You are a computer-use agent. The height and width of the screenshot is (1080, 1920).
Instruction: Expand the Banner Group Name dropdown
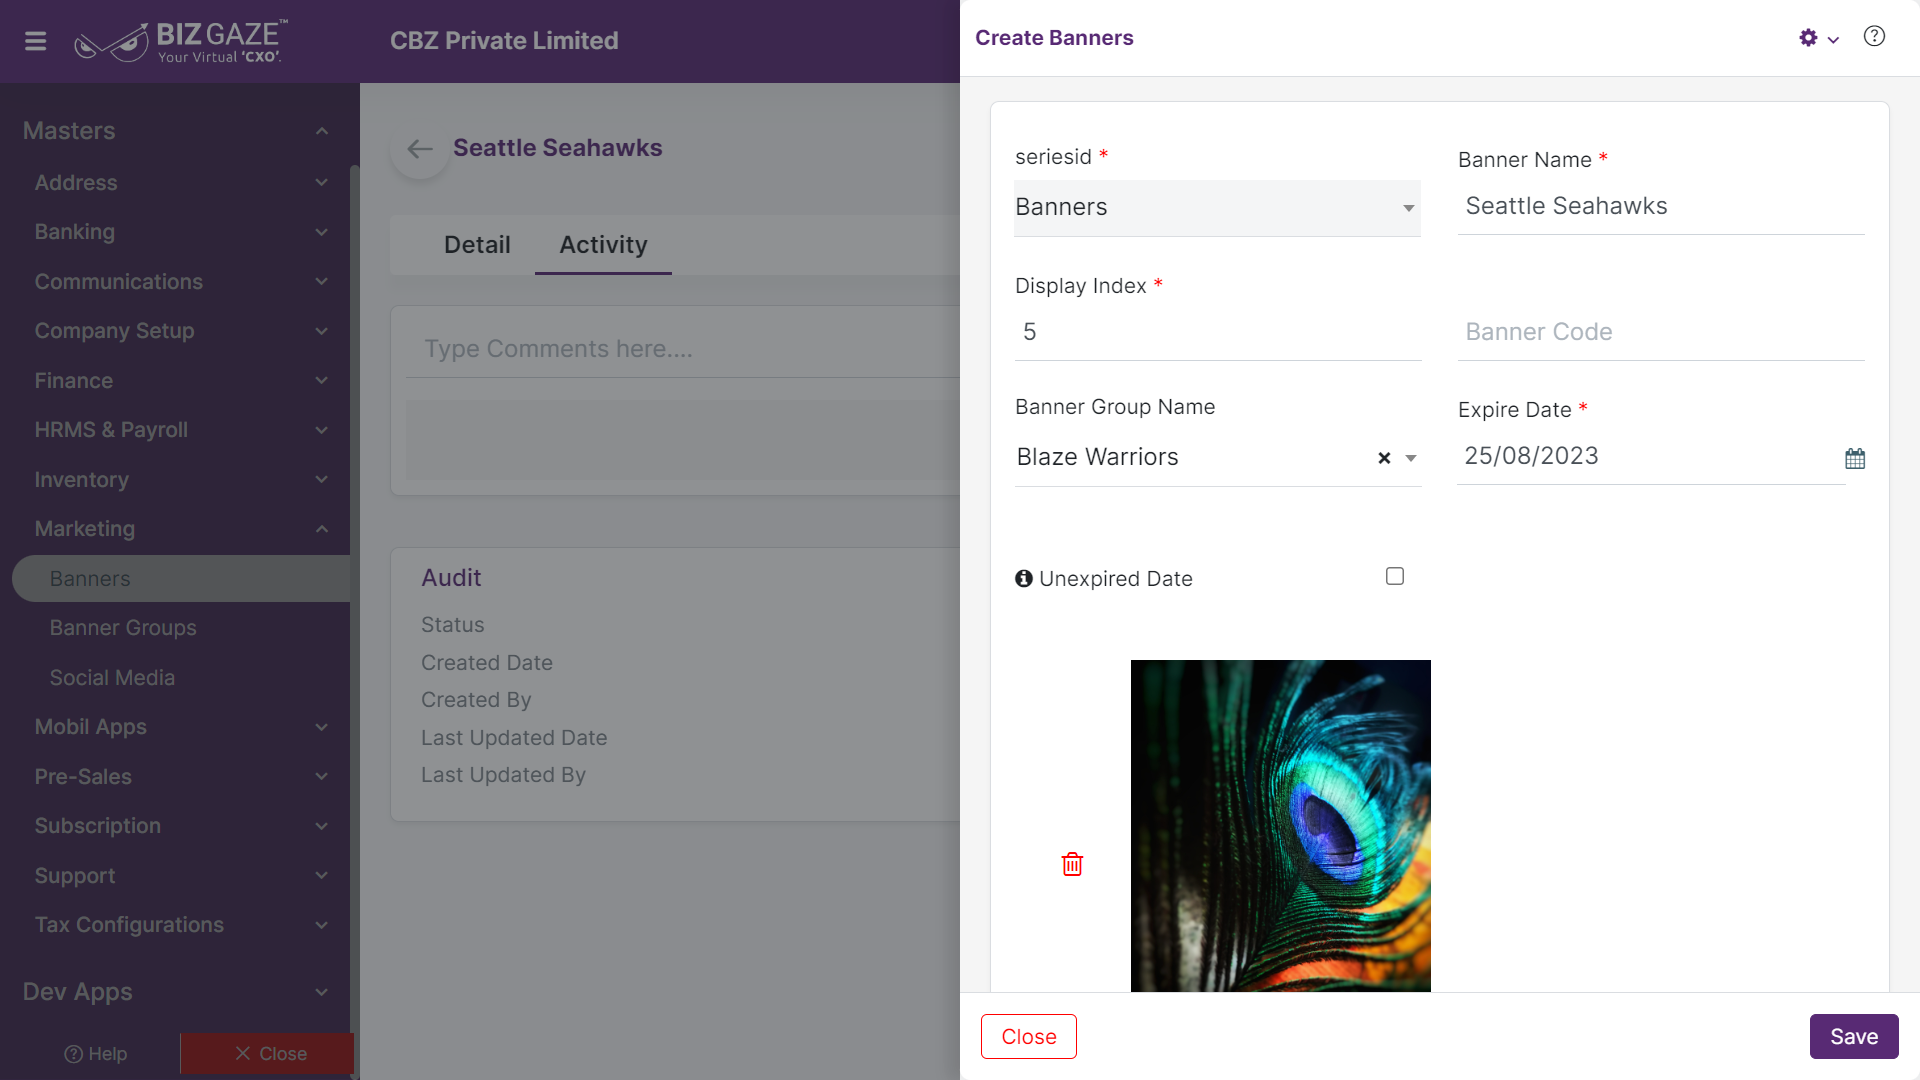1411,458
